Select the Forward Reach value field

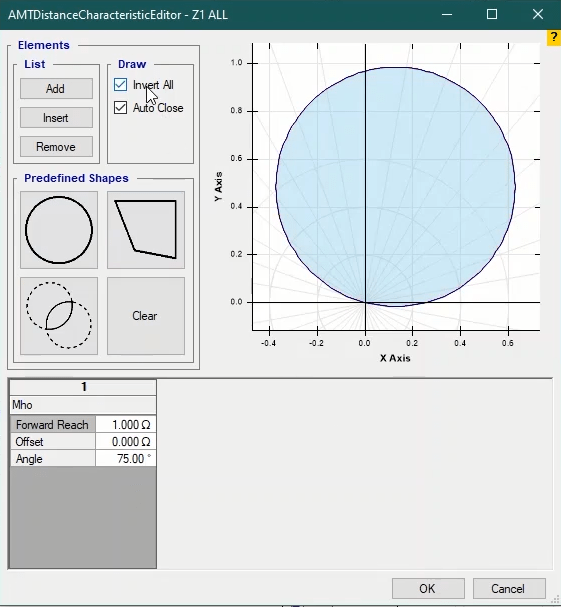[x=126, y=425]
